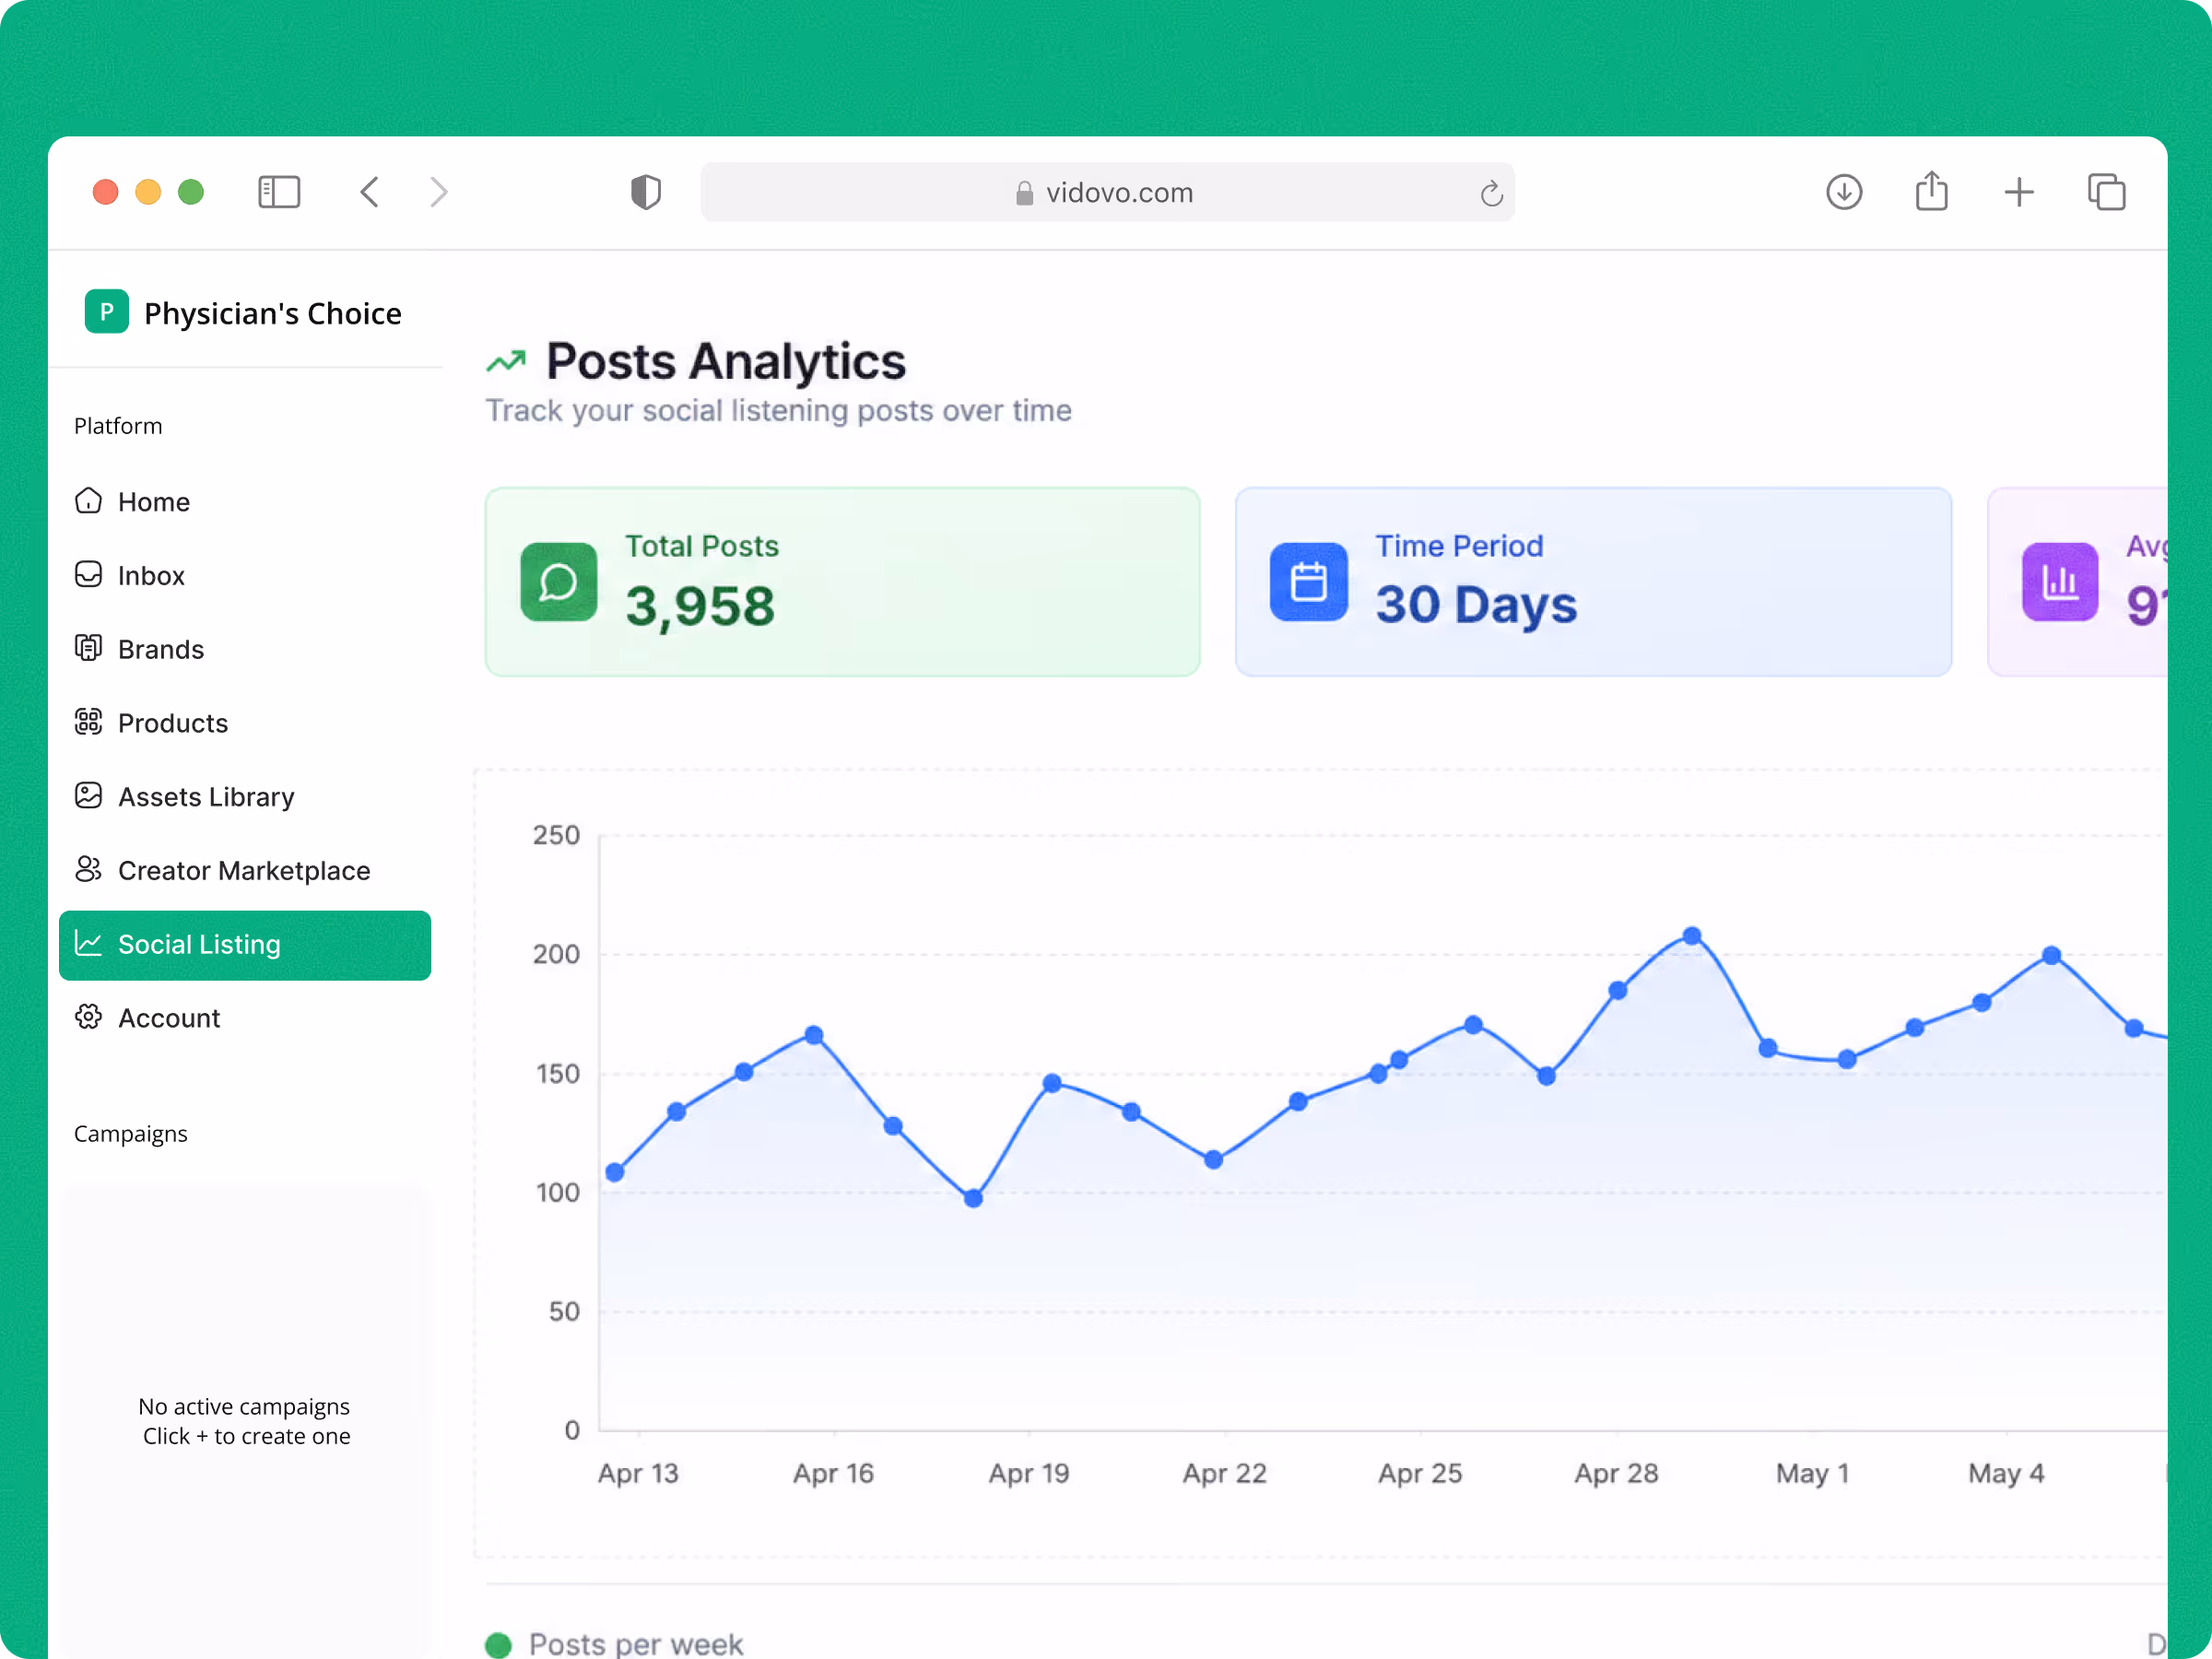Show the tab overview icon

tap(2106, 192)
